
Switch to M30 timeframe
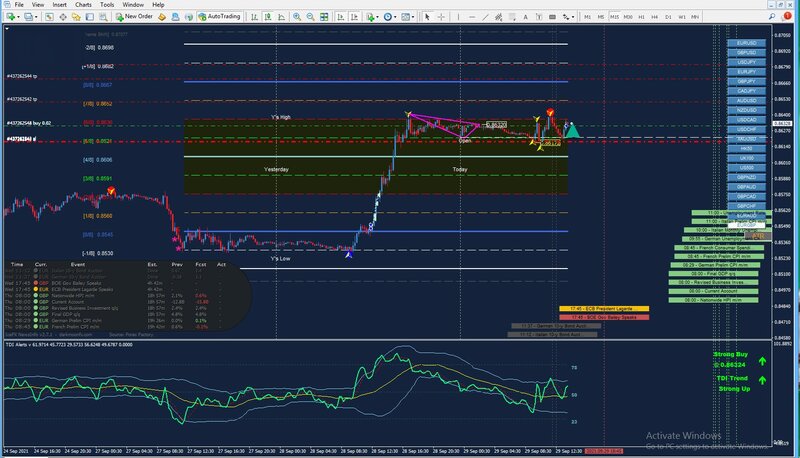pos(628,17)
